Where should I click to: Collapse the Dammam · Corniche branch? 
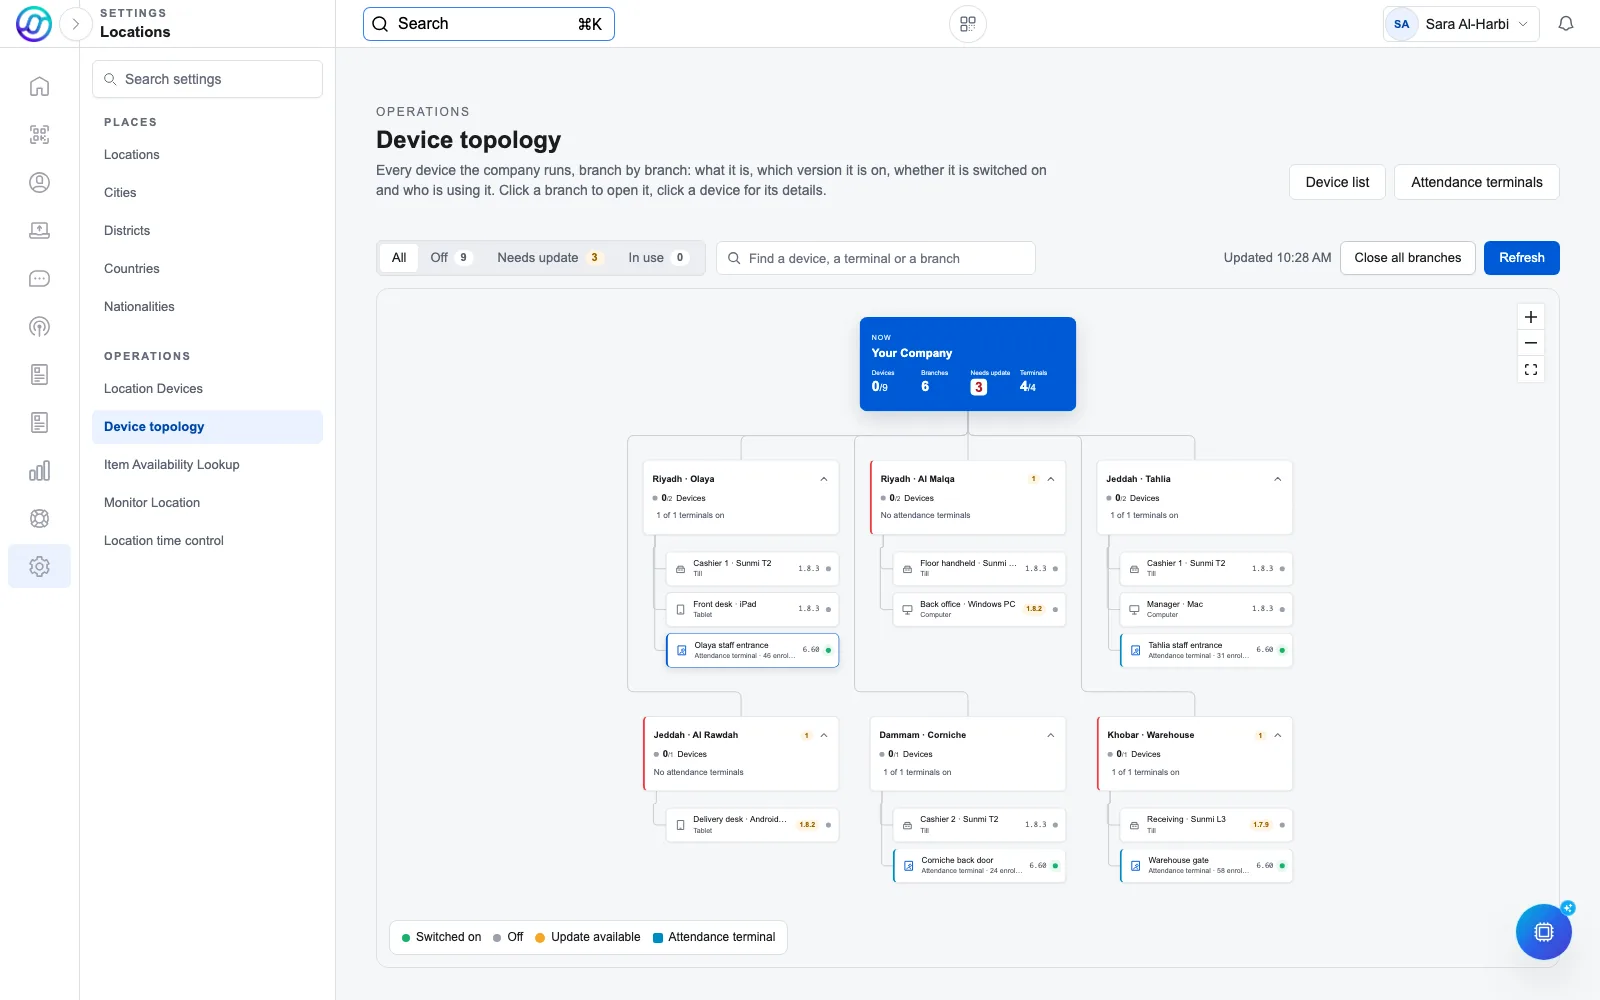(x=1051, y=735)
